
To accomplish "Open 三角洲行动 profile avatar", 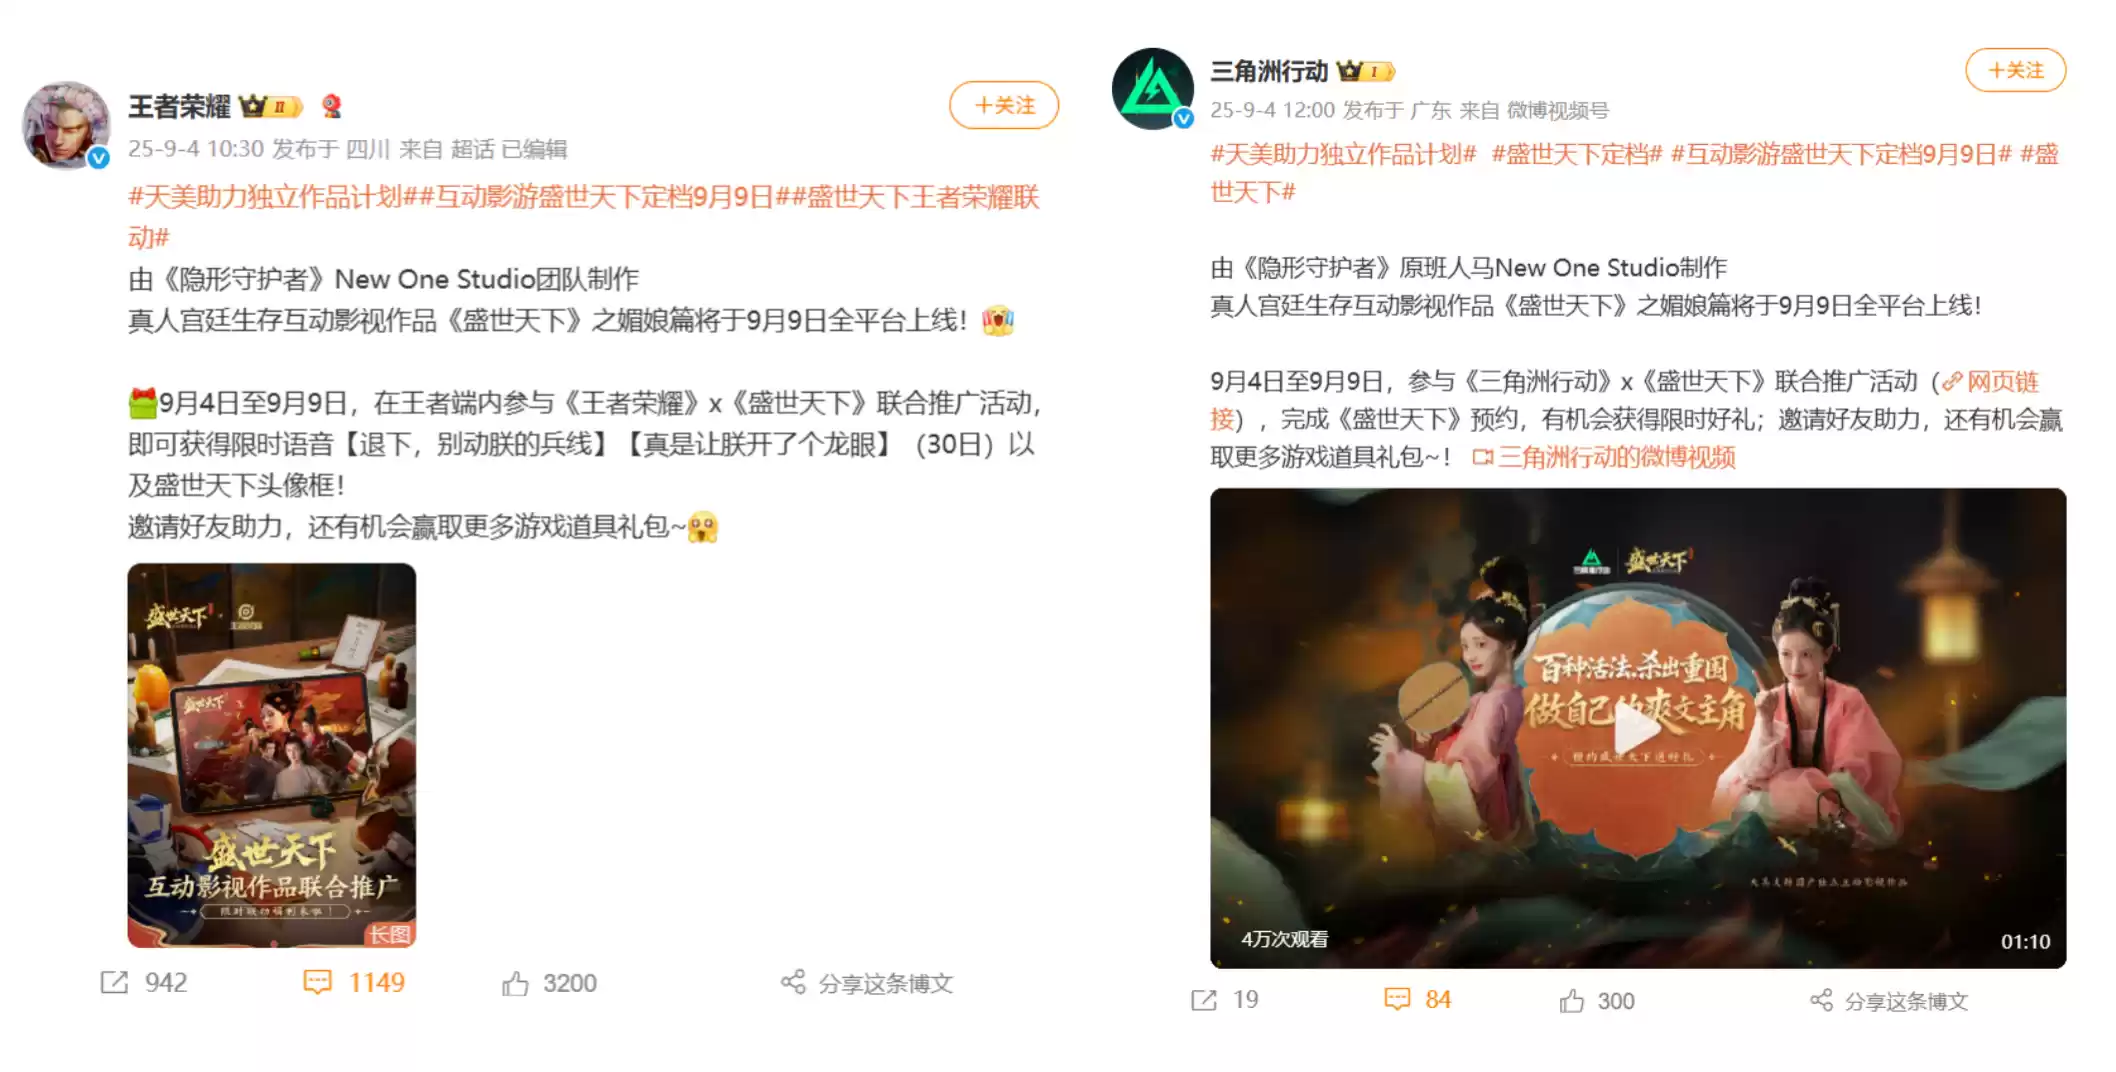I will click(1153, 88).
